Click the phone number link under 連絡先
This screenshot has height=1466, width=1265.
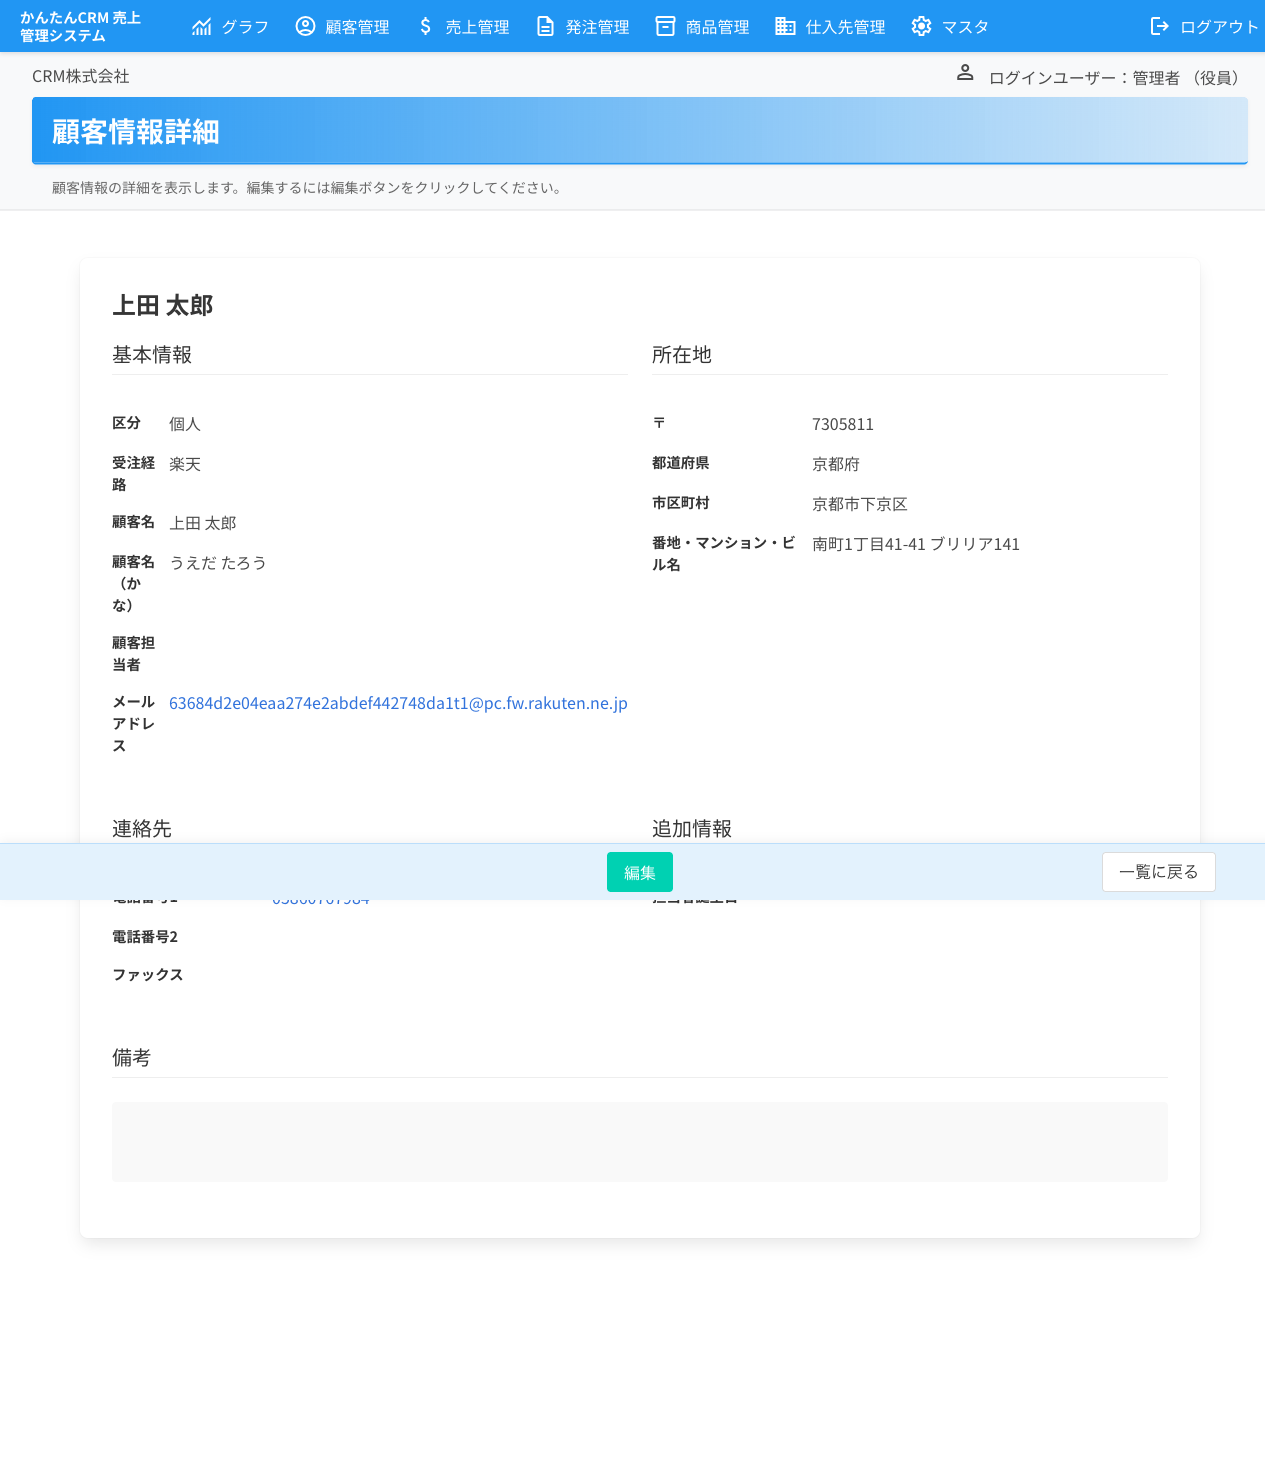point(320,898)
